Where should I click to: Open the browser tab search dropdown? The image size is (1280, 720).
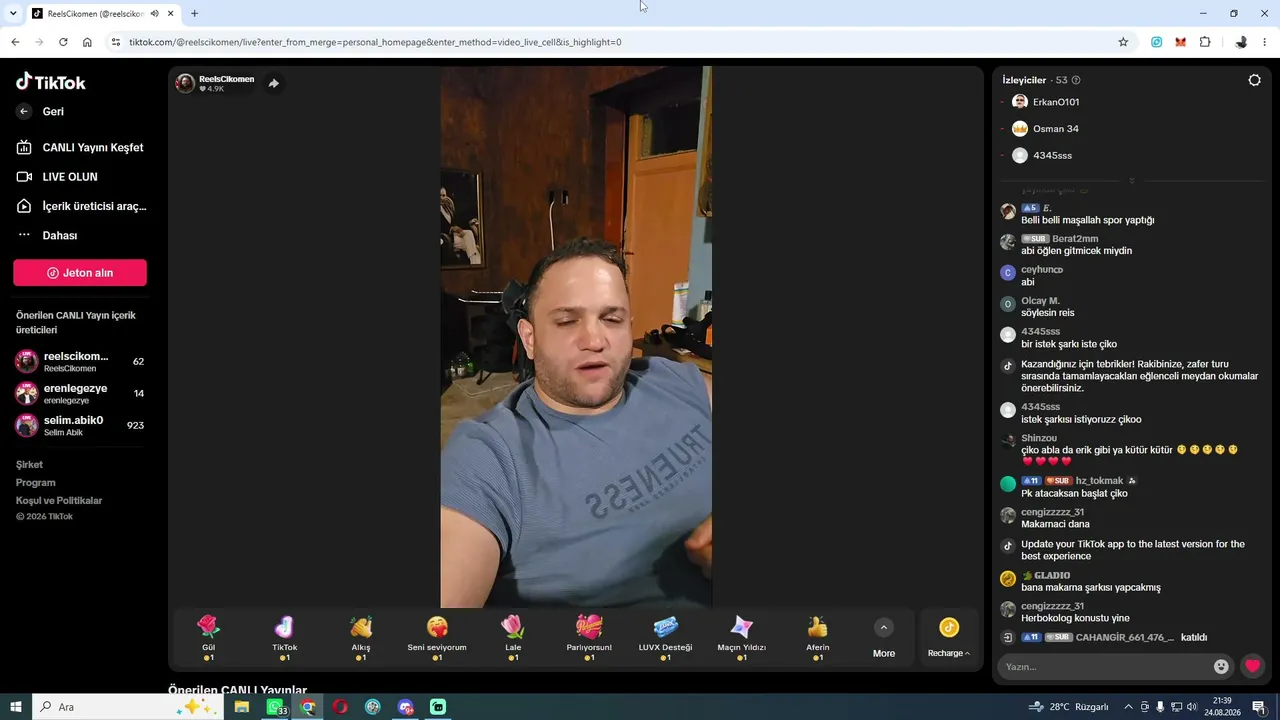pos(13,13)
